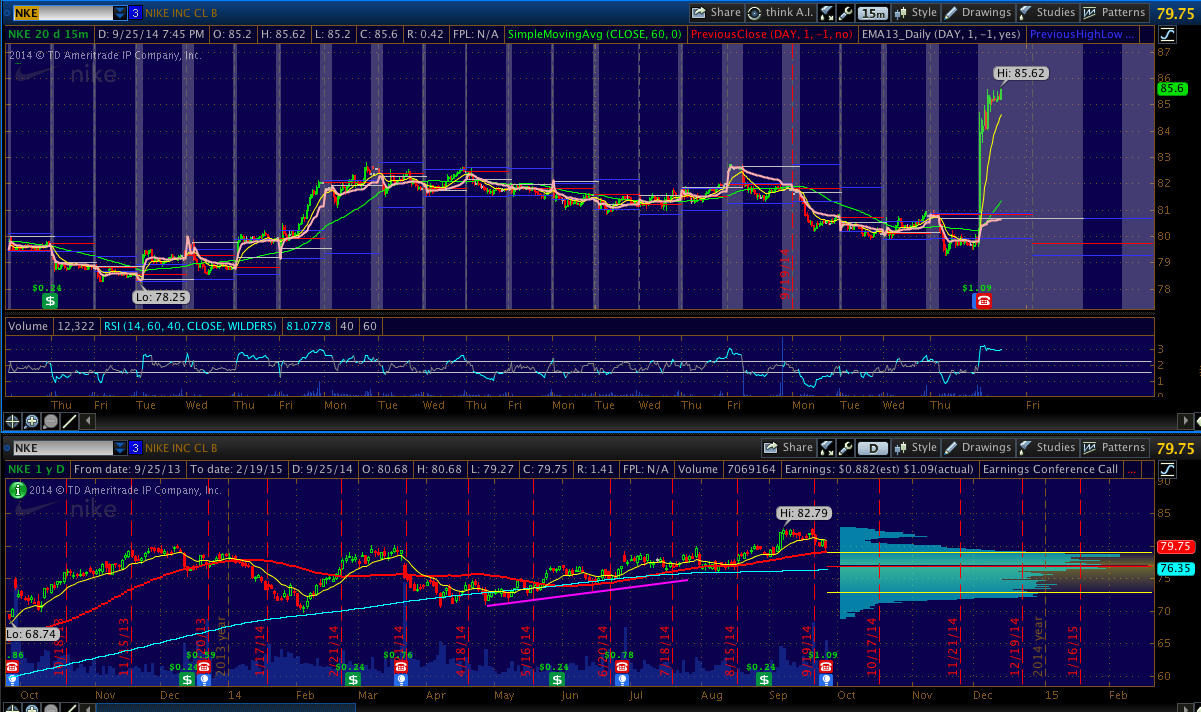Select the trendline drawing tool icon
The height and width of the screenshot is (712, 1201).
tap(68, 421)
